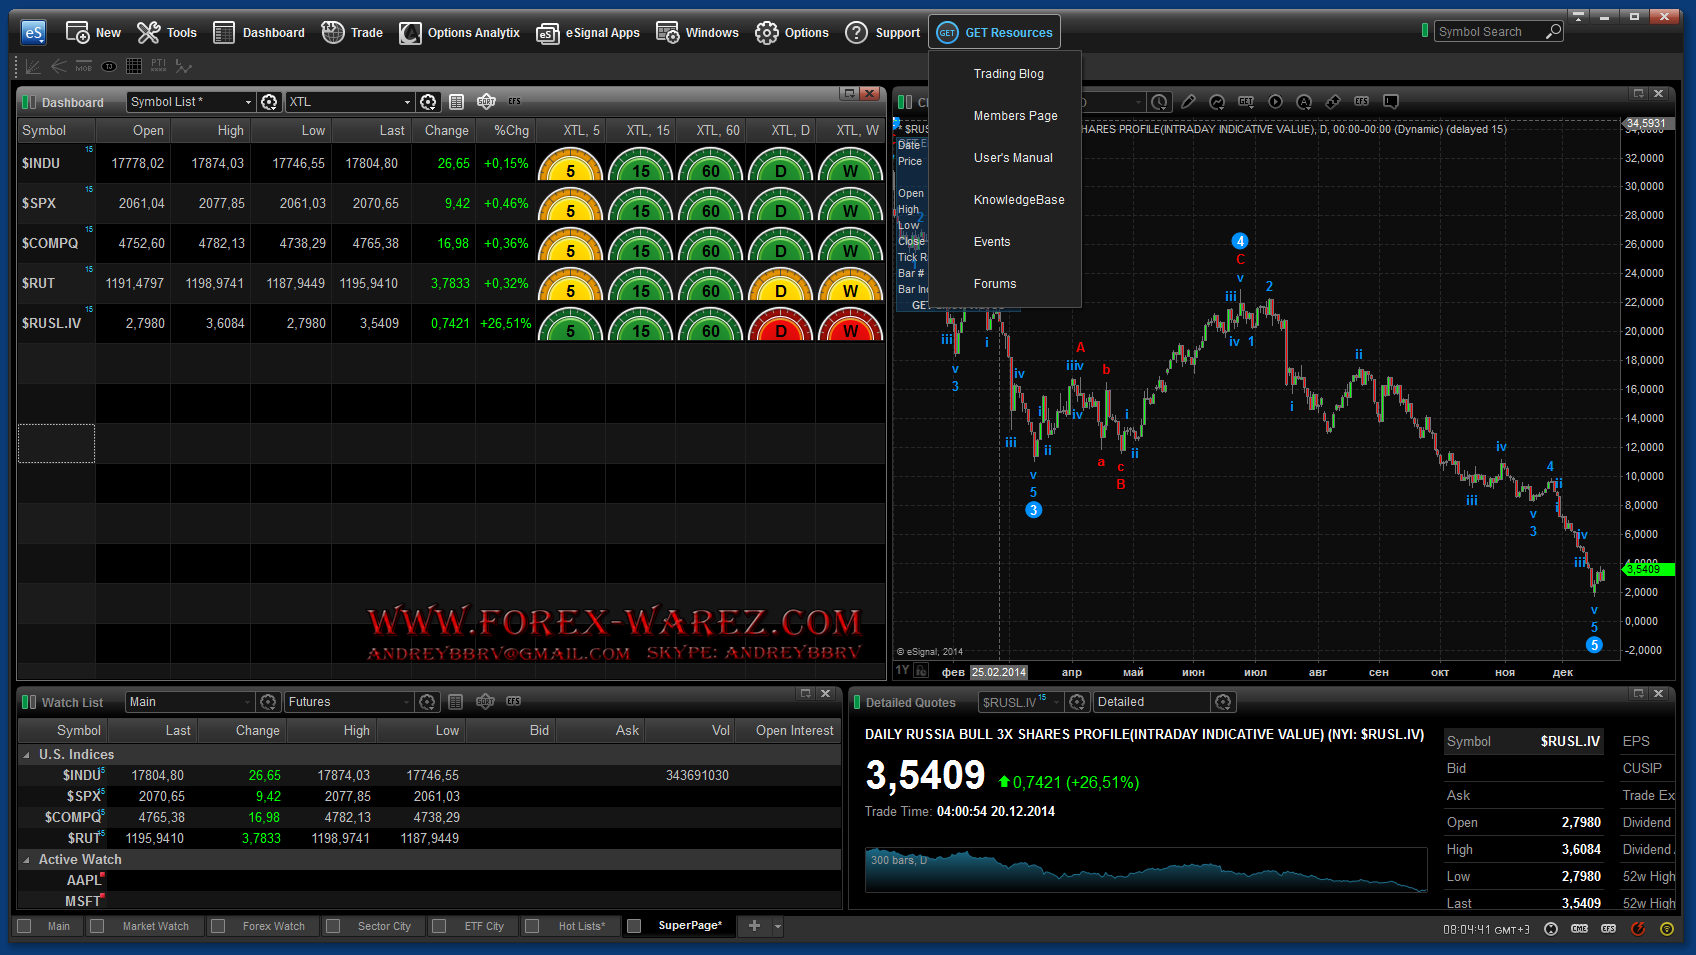Click the PTI tool icon

click(159, 66)
